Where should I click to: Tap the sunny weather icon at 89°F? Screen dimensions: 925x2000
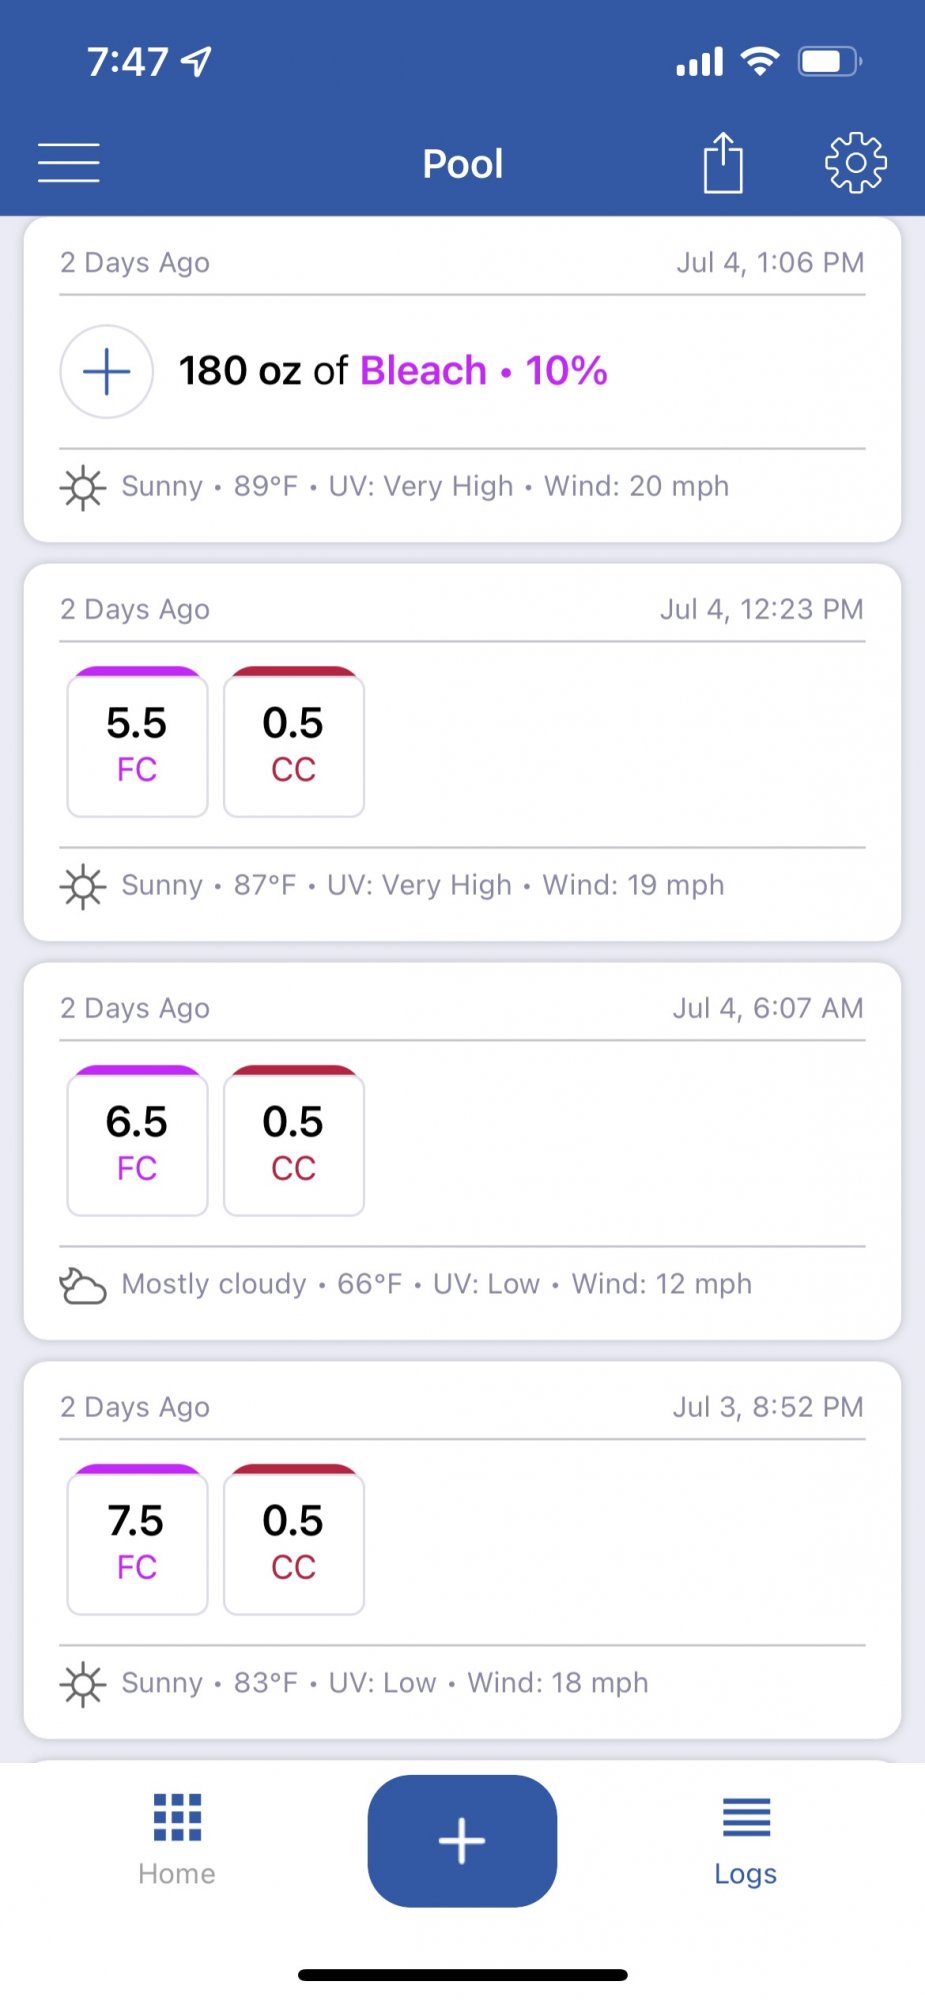tap(83, 488)
